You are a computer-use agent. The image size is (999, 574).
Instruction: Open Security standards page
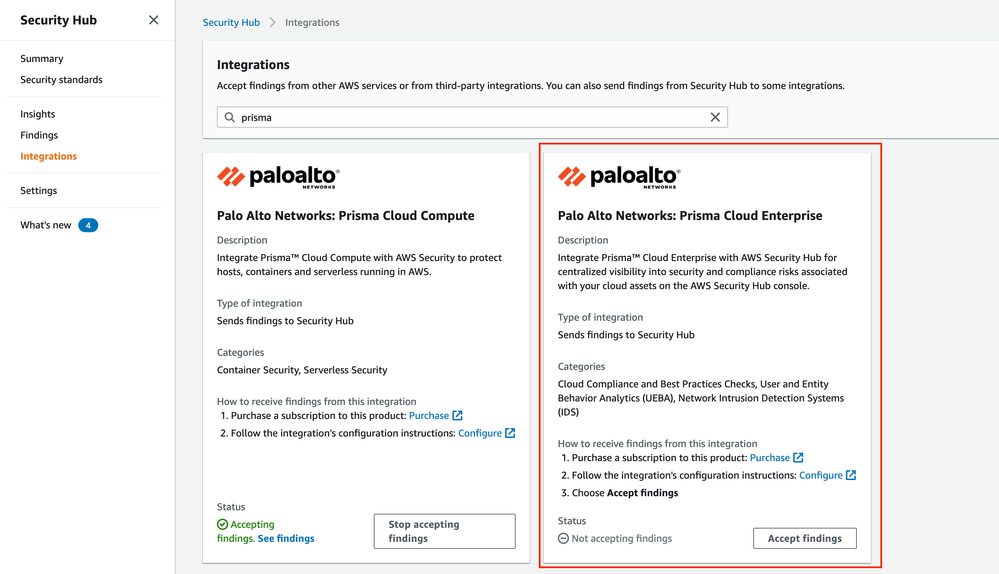61,80
